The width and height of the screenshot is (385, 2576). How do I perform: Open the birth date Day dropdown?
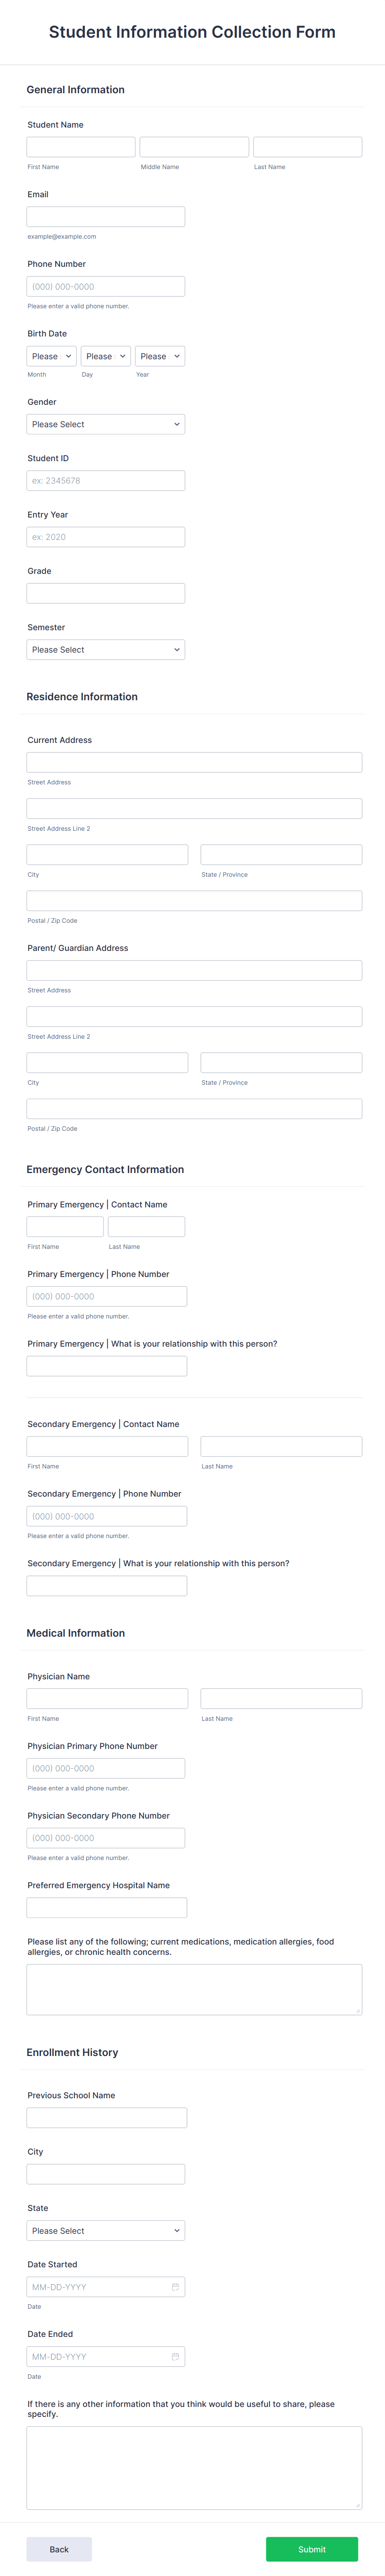[x=105, y=356]
